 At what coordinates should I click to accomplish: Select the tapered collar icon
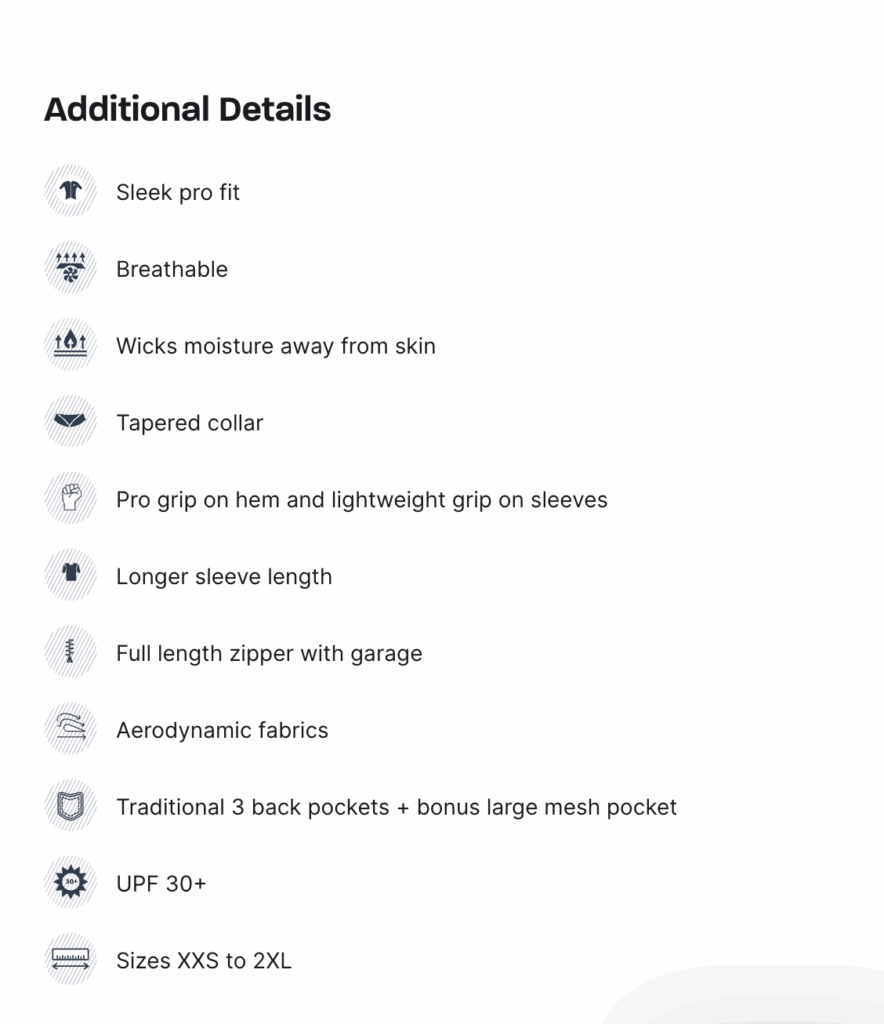(71, 421)
